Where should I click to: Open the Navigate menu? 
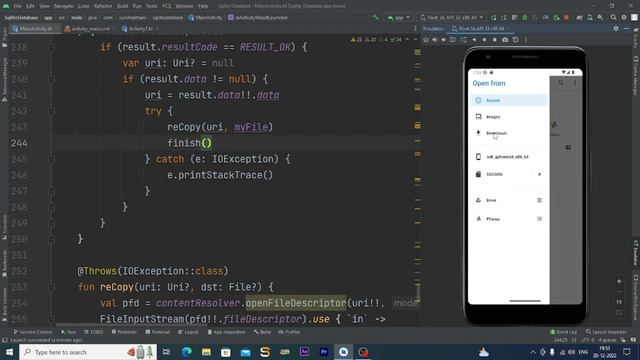point(63,6)
